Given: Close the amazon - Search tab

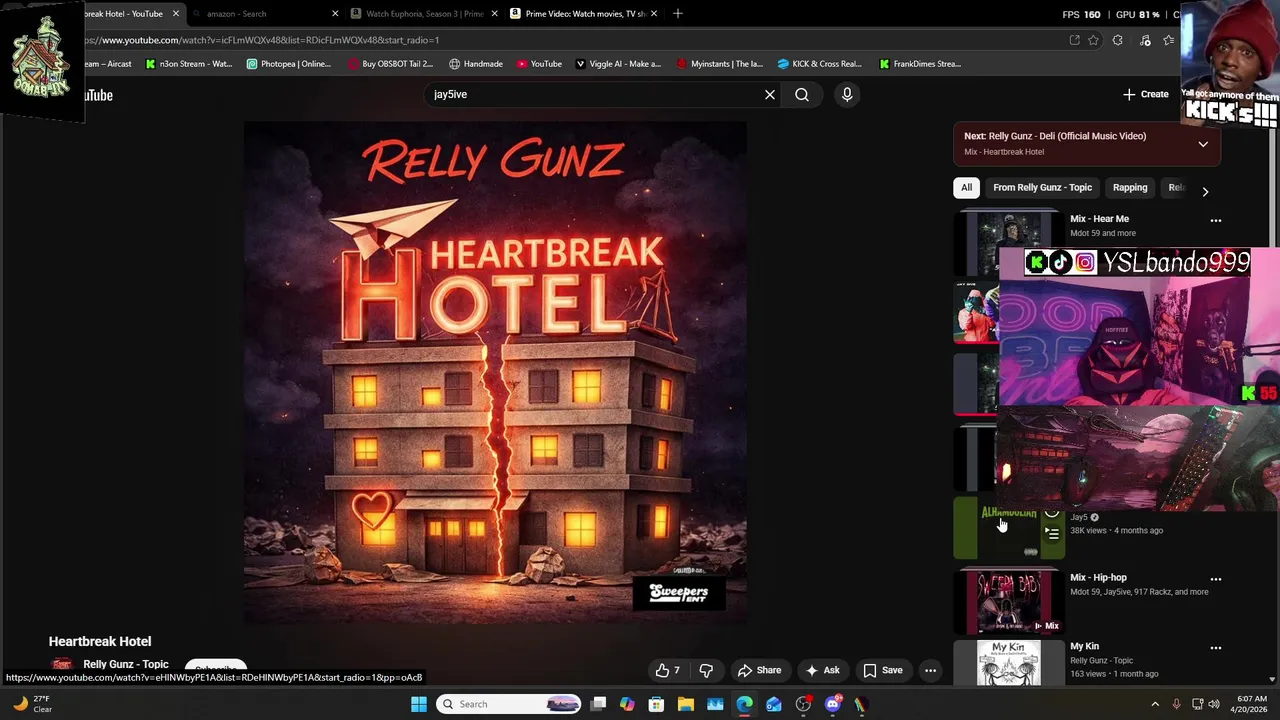Looking at the screenshot, I should tap(335, 14).
